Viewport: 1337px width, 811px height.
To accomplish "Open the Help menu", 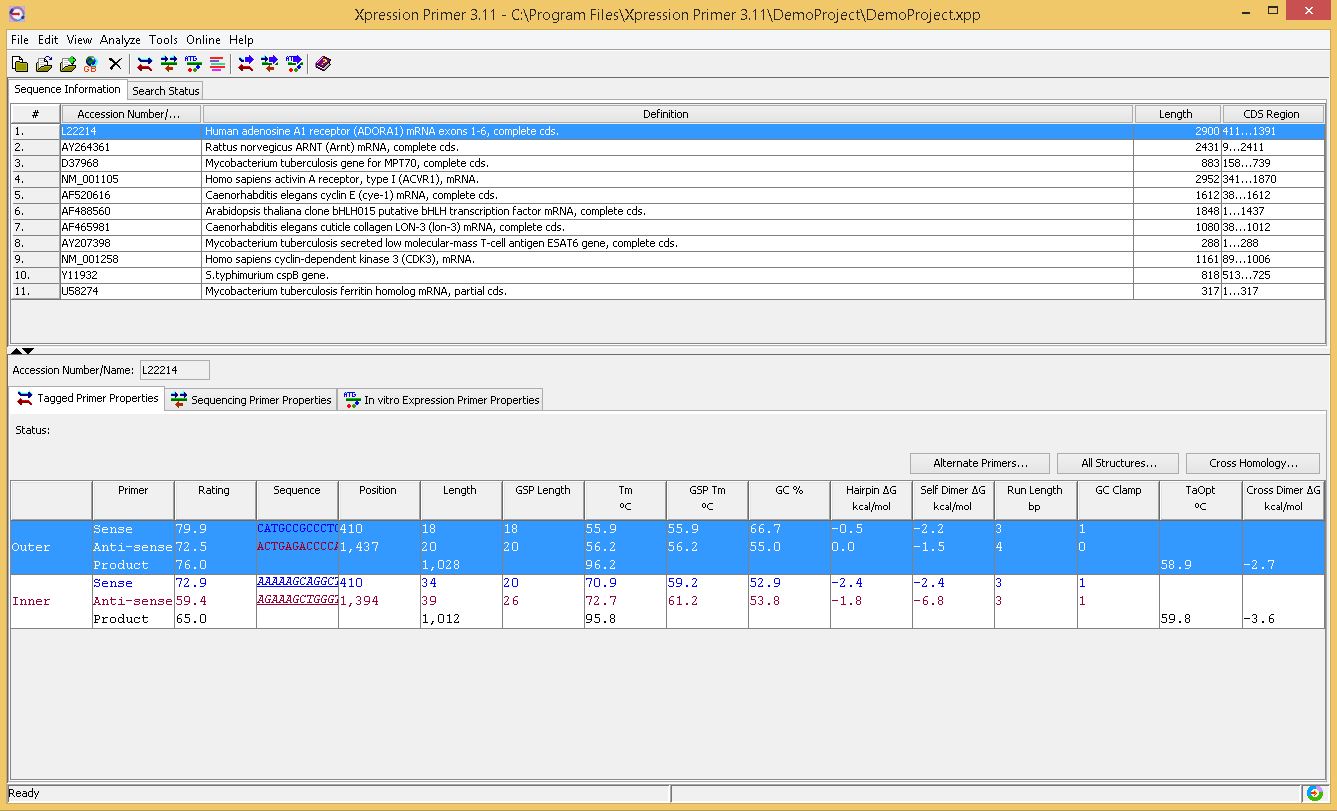I will (241, 40).
